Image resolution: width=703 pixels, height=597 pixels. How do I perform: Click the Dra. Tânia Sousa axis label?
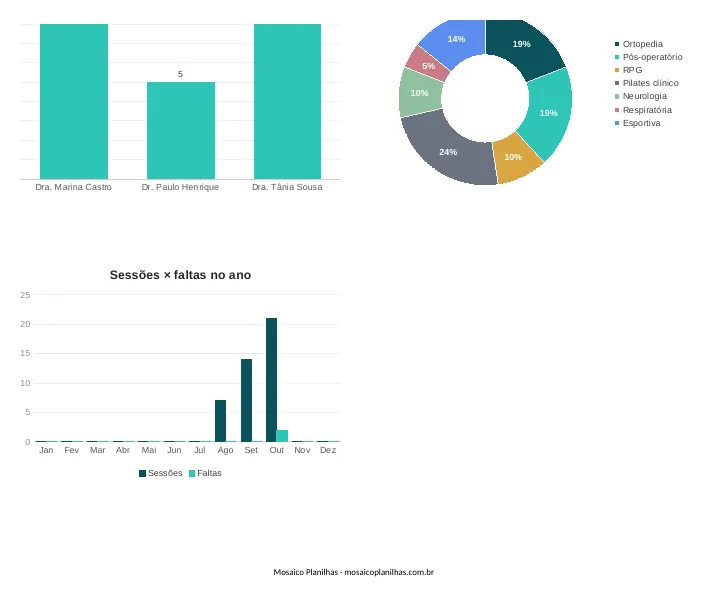tap(287, 187)
